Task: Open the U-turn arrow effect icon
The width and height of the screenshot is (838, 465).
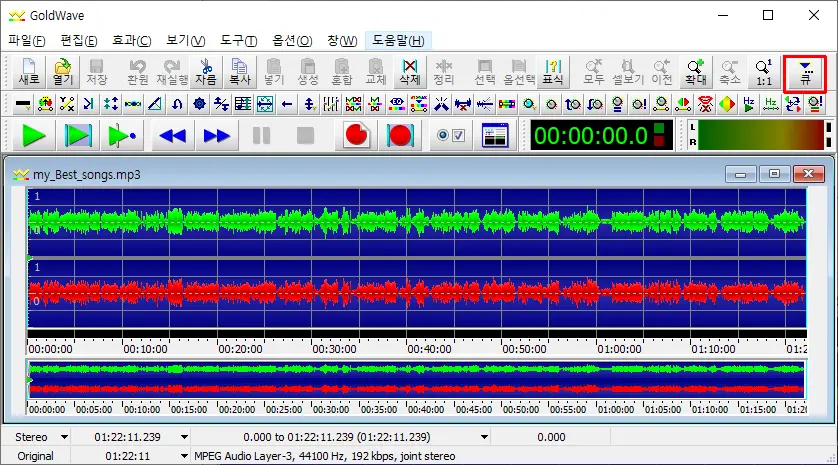Action: click(x=177, y=104)
